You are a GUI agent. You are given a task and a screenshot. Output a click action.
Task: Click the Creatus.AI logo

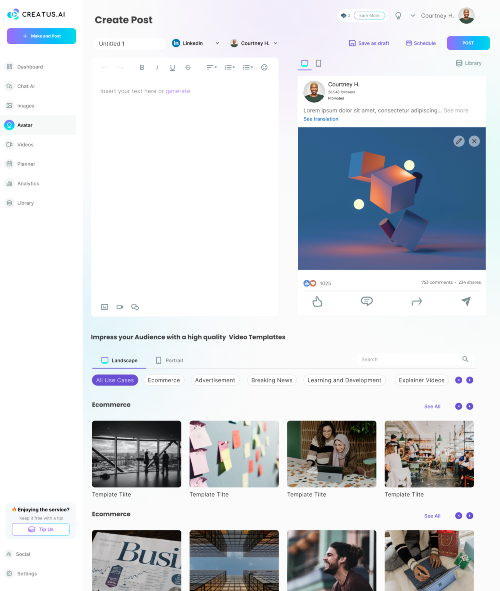36,14
